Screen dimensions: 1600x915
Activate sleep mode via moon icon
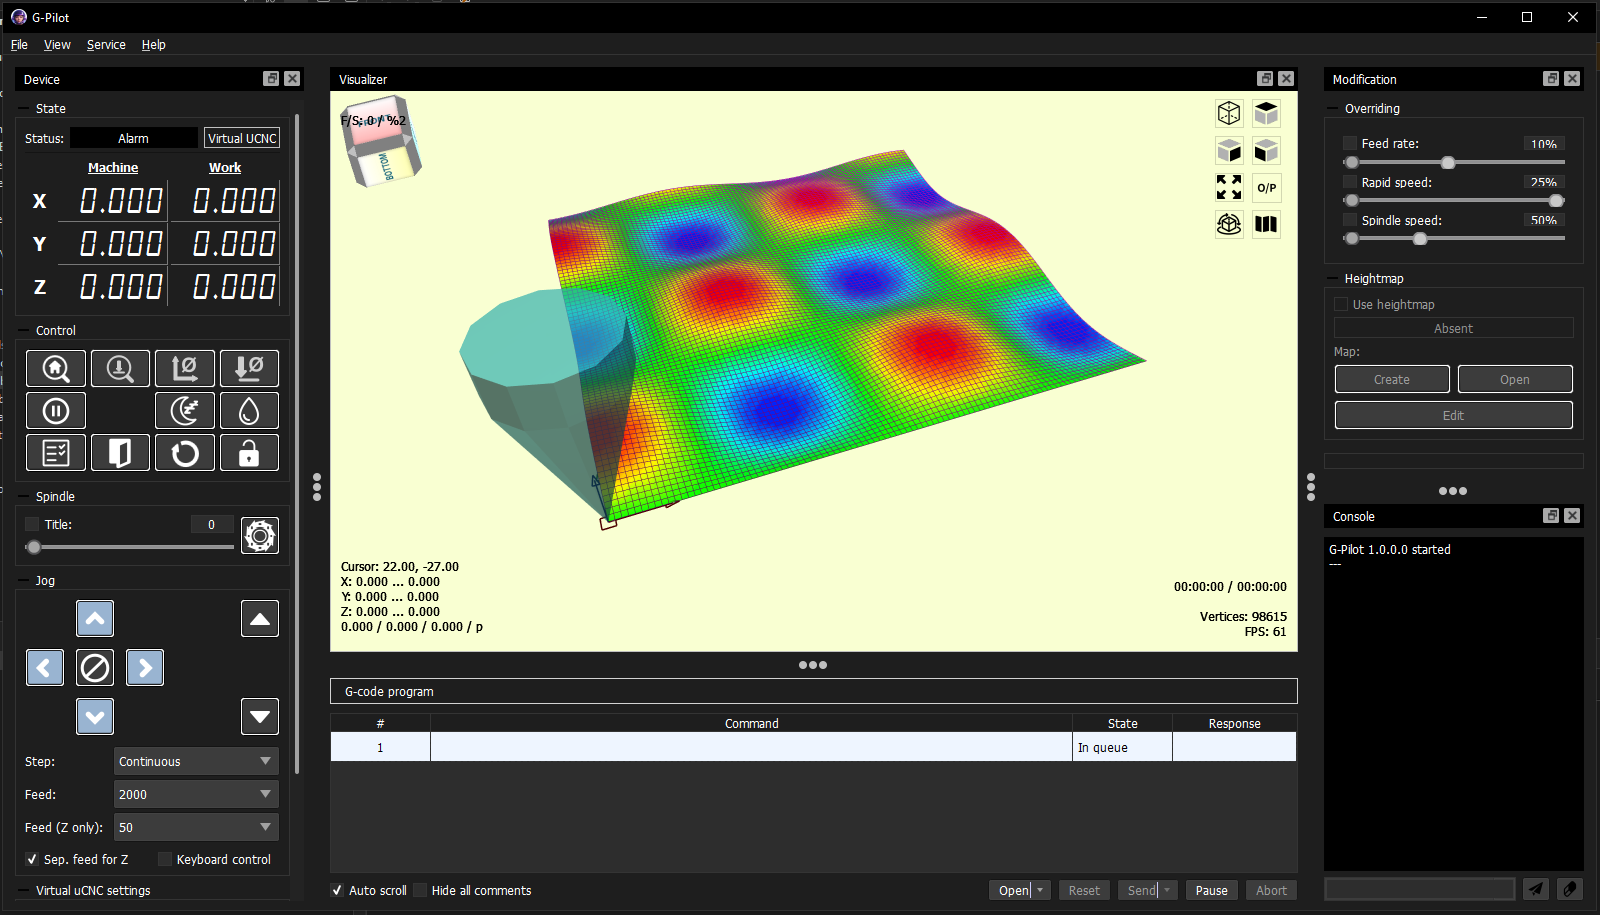184,410
